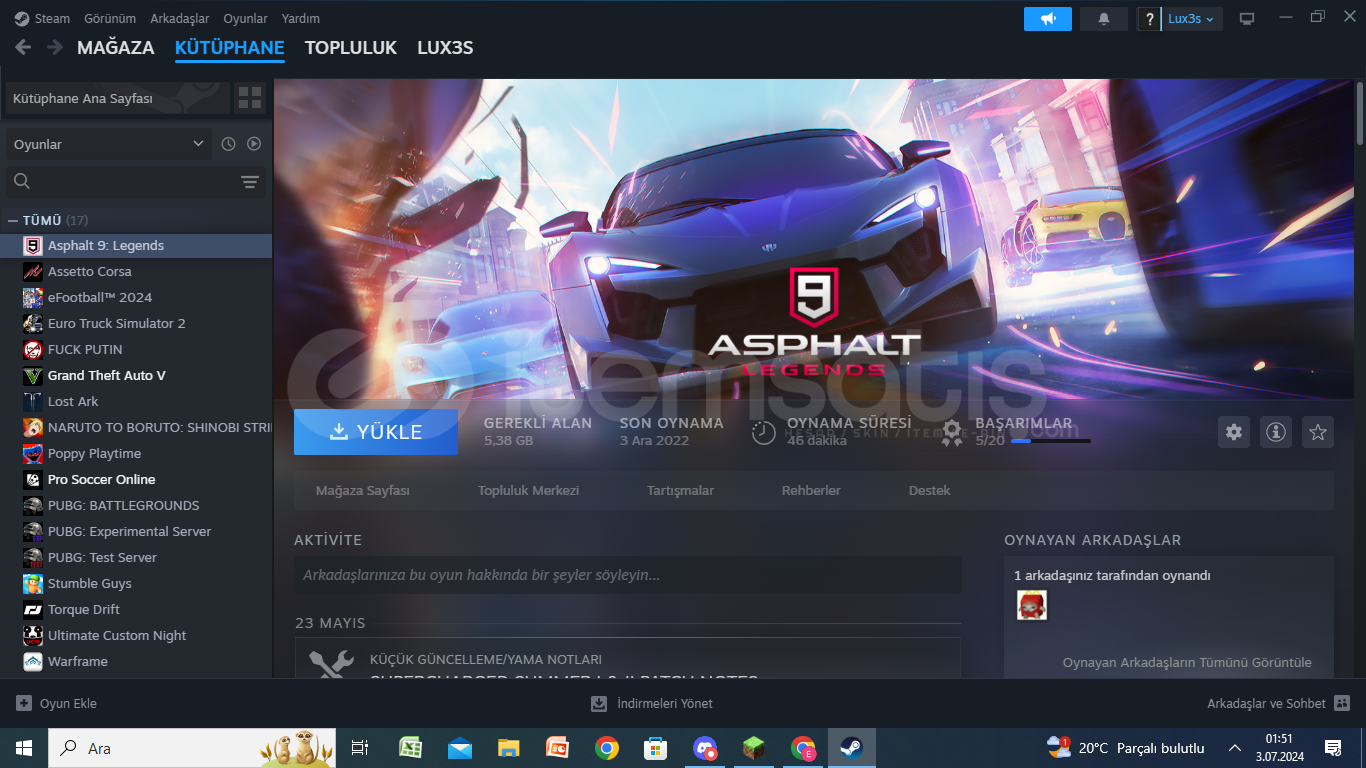Show game info with the info icon
The image size is (1366, 768).
1276,432
